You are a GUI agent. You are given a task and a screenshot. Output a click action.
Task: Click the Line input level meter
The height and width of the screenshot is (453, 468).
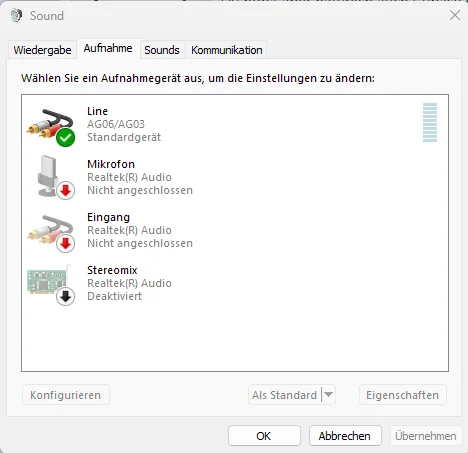[x=430, y=123]
